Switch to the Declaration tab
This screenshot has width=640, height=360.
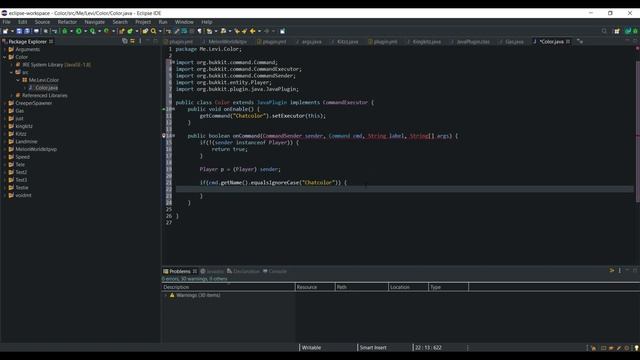[x=243, y=271]
